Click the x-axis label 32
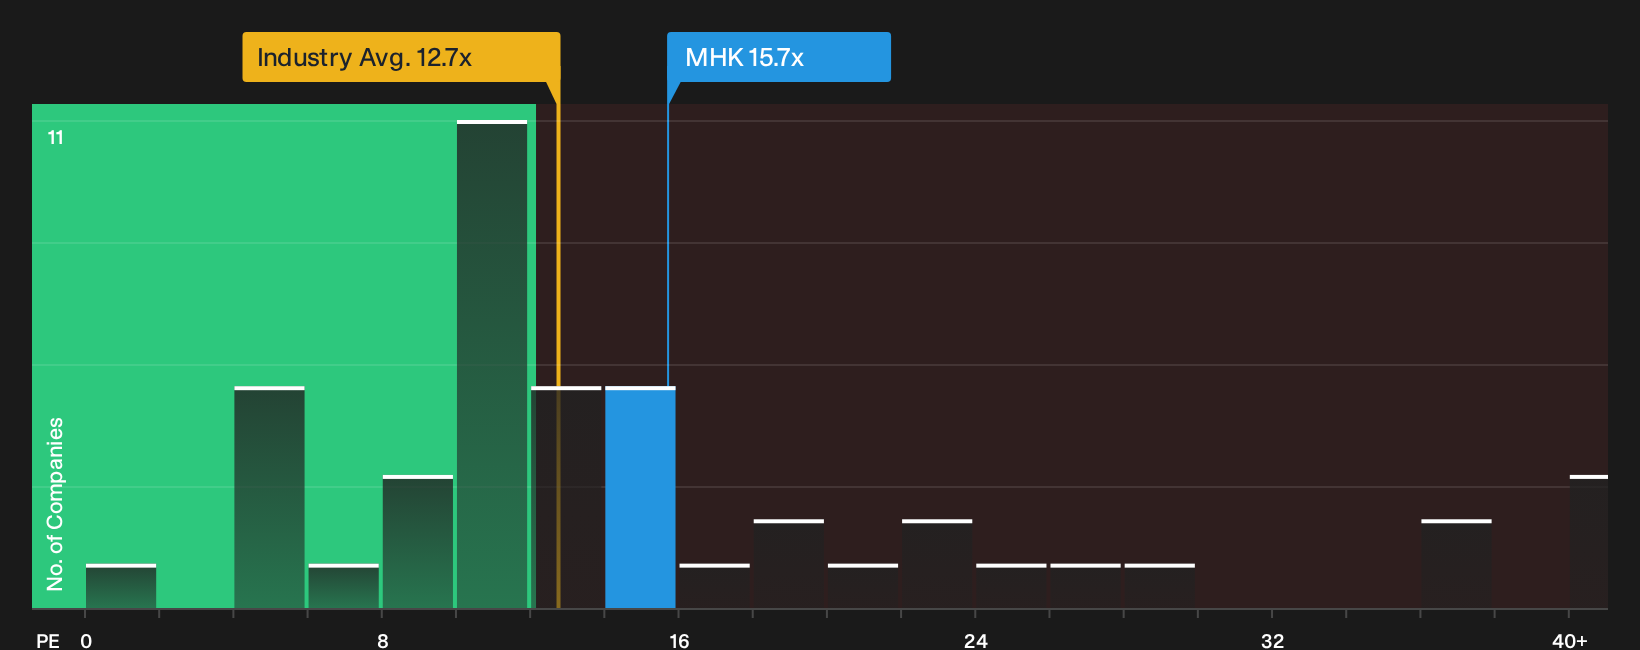1640x650 pixels. (1272, 640)
